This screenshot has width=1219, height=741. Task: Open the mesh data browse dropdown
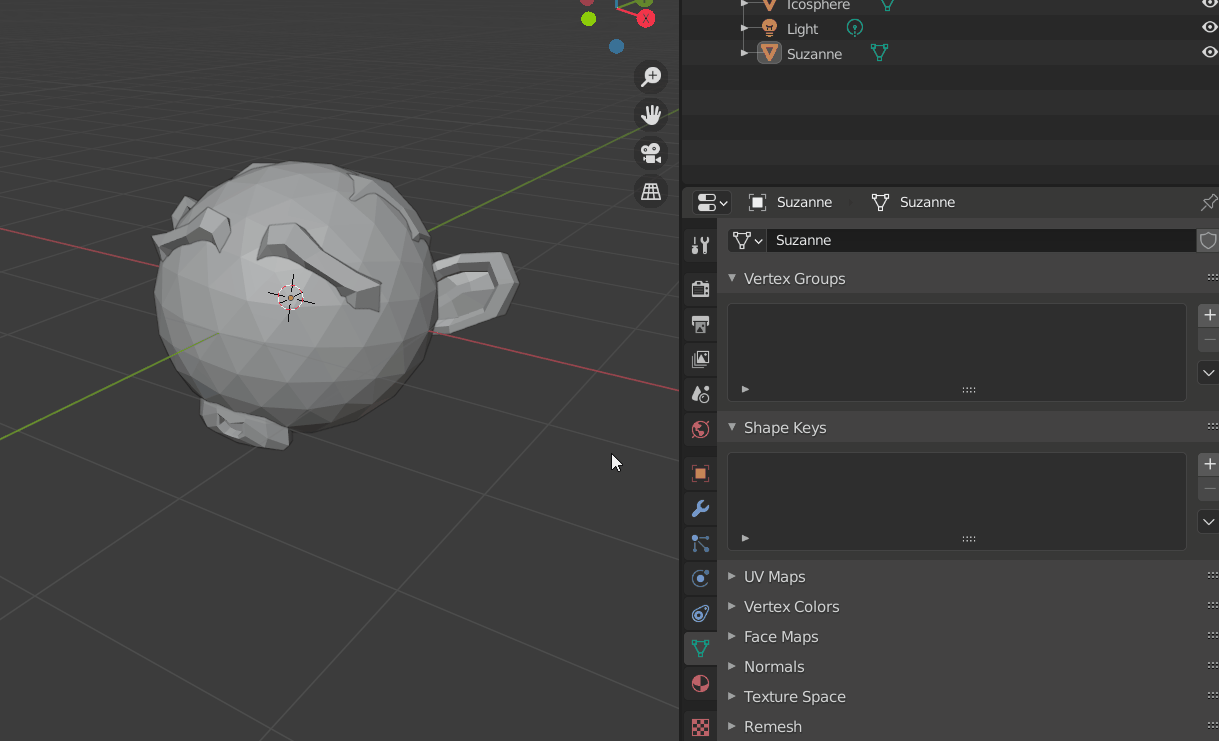(747, 240)
